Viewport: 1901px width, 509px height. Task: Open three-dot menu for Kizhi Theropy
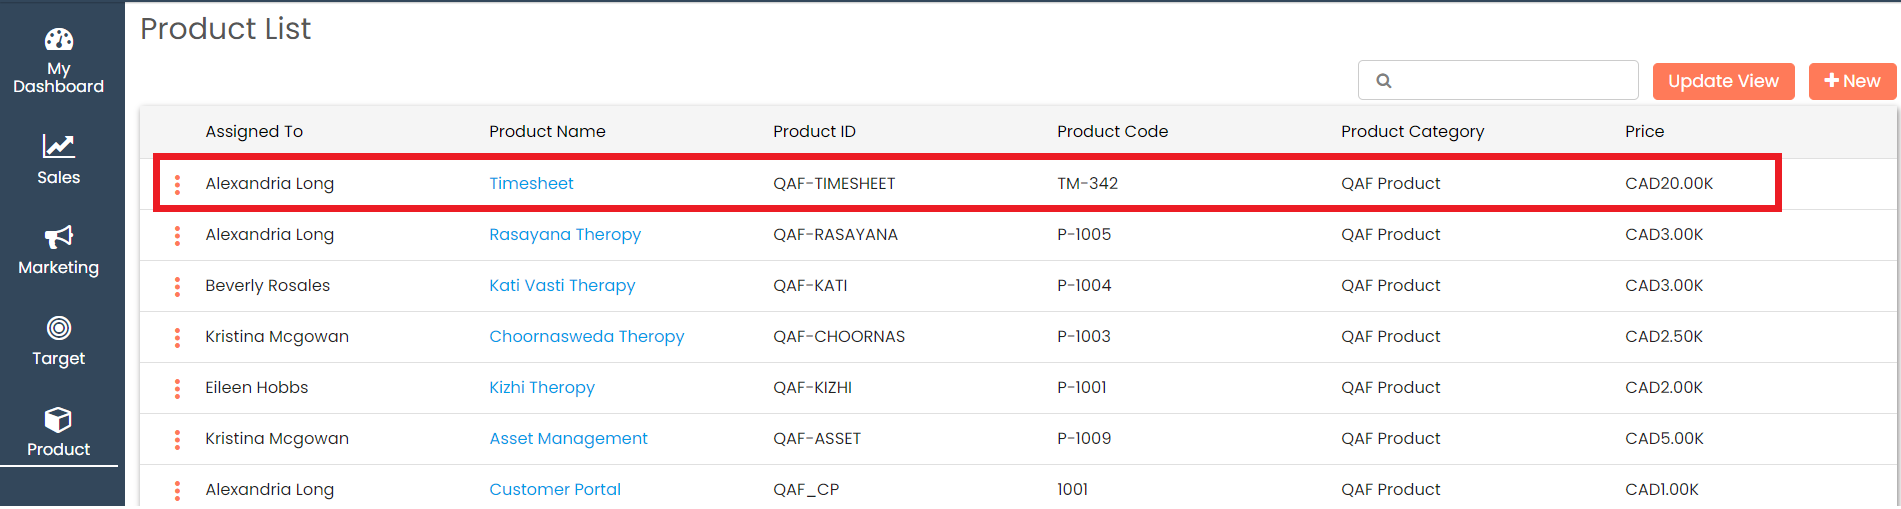(x=178, y=388)
